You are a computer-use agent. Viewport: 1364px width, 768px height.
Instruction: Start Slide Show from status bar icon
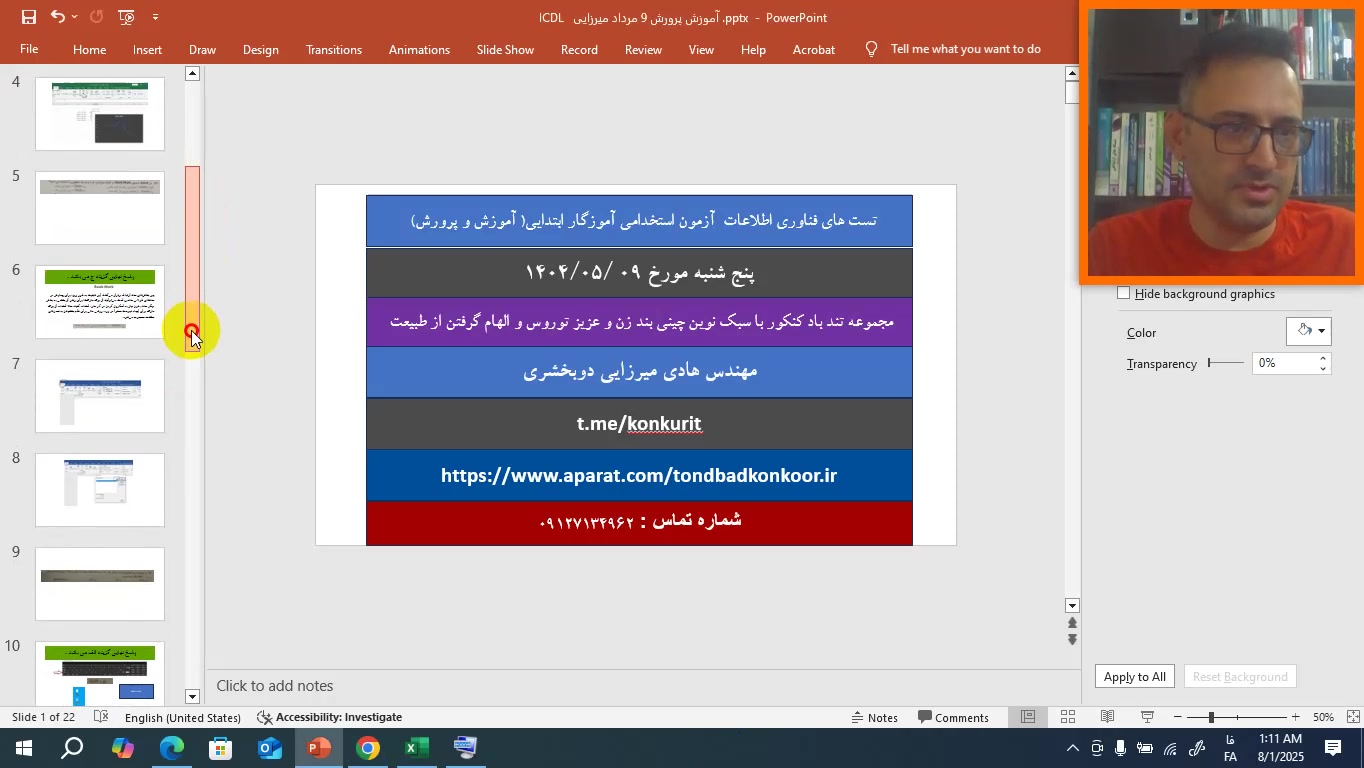1148,717
